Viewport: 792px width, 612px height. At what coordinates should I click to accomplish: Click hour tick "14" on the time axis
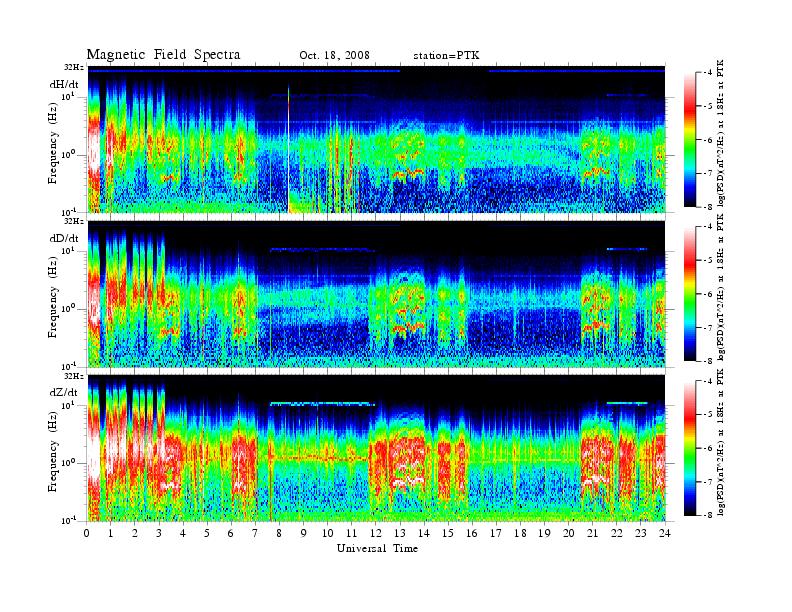click(424, 533)
